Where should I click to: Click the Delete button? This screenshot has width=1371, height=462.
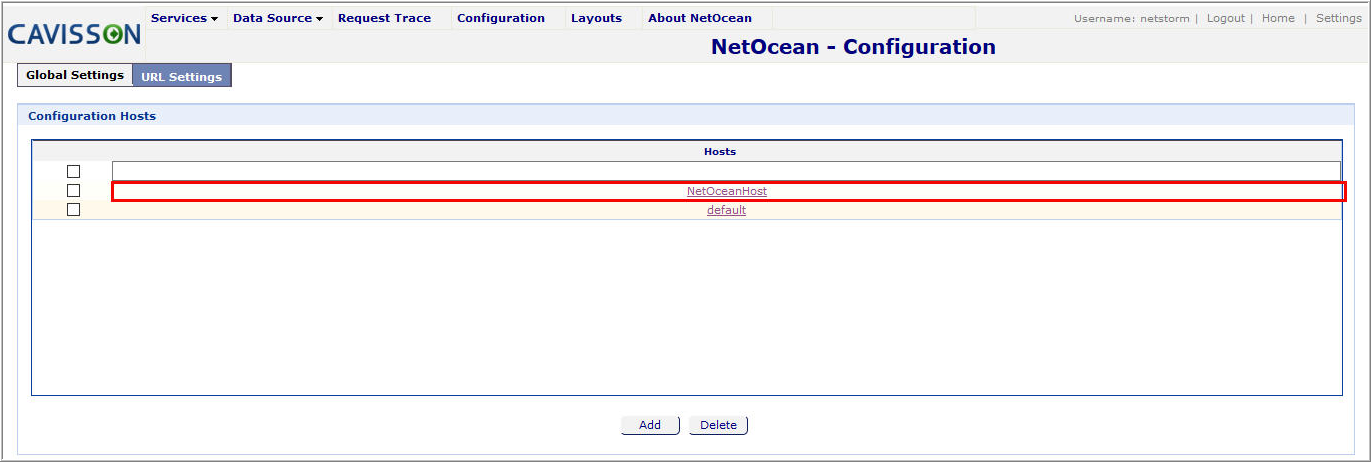pyautogui.click(x=718, y=425)
